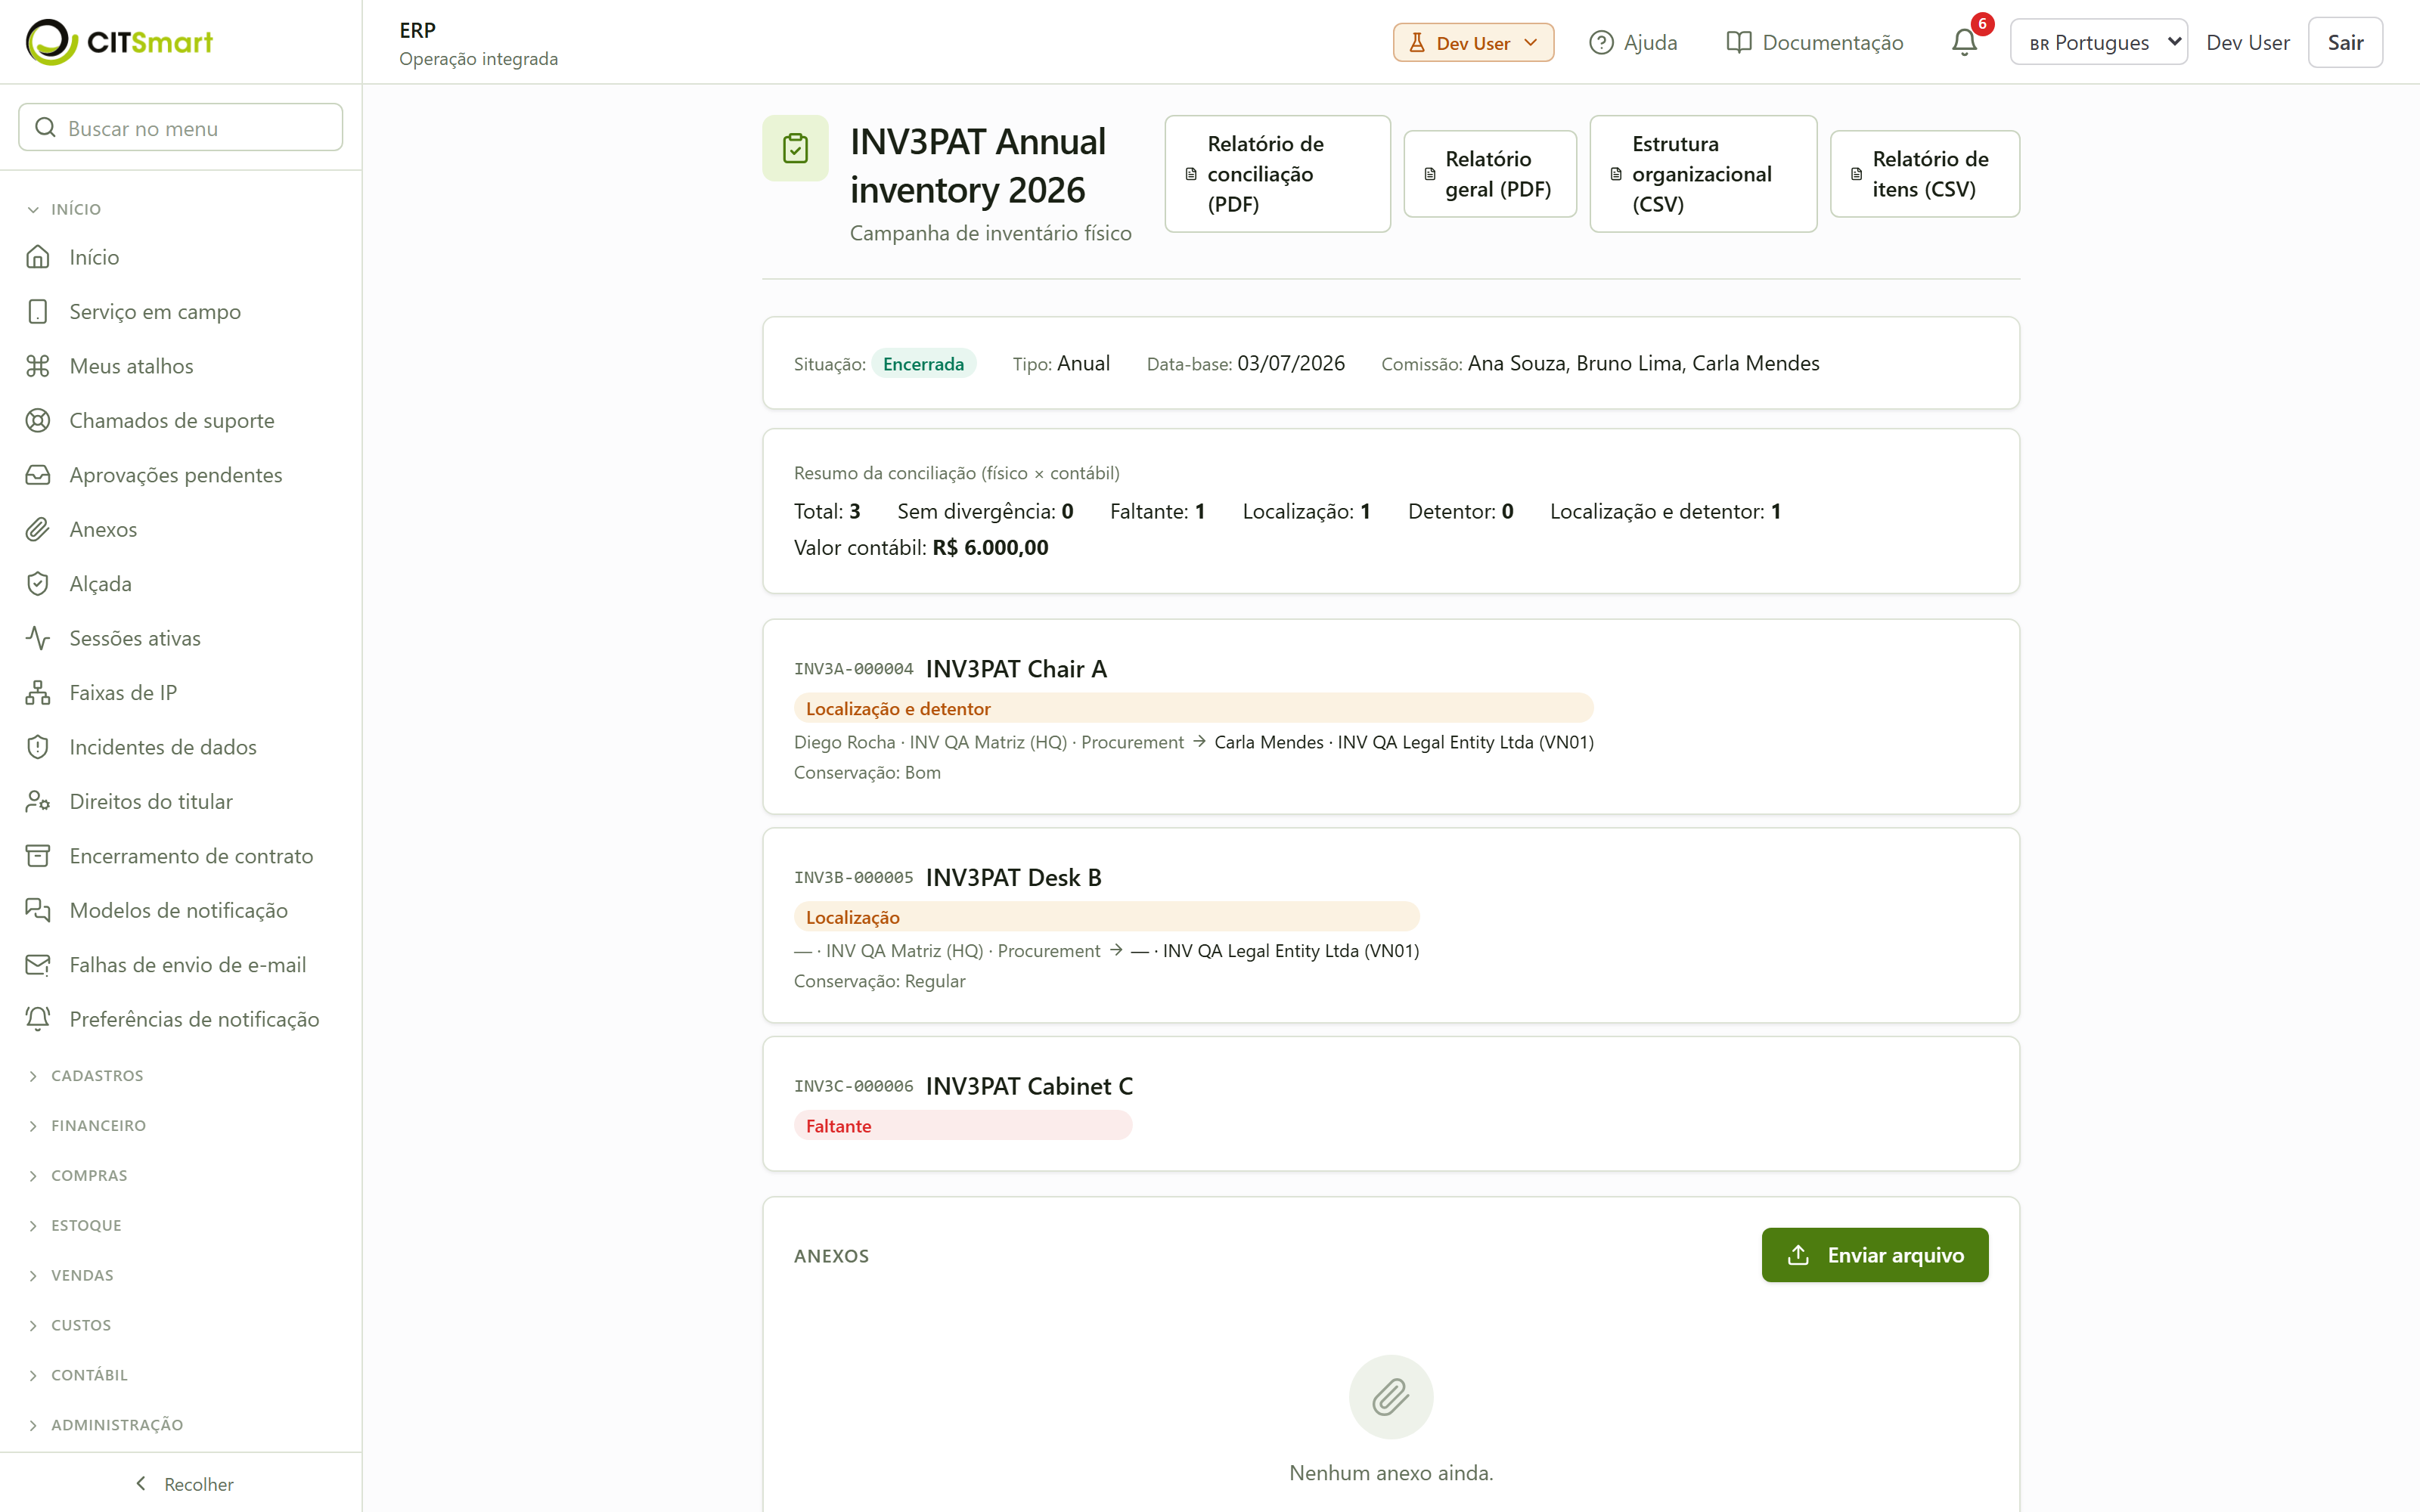Click the Falhas de envio de e-mail icon
The width and height of the screenshot is (2420, 1512).
point(38,965)
